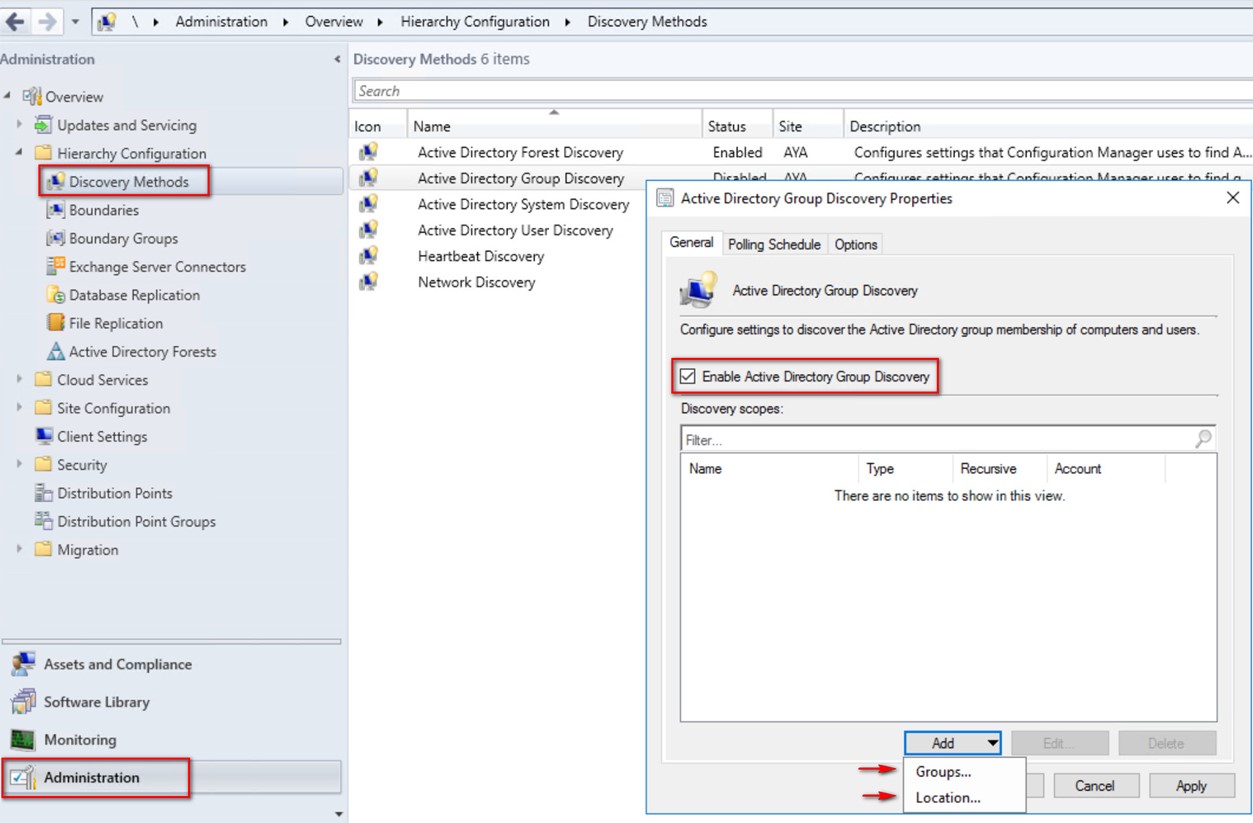Screen dimensions: 1253x823
Task: Click the Active Directory Forests icon
Action: [55, 352]
